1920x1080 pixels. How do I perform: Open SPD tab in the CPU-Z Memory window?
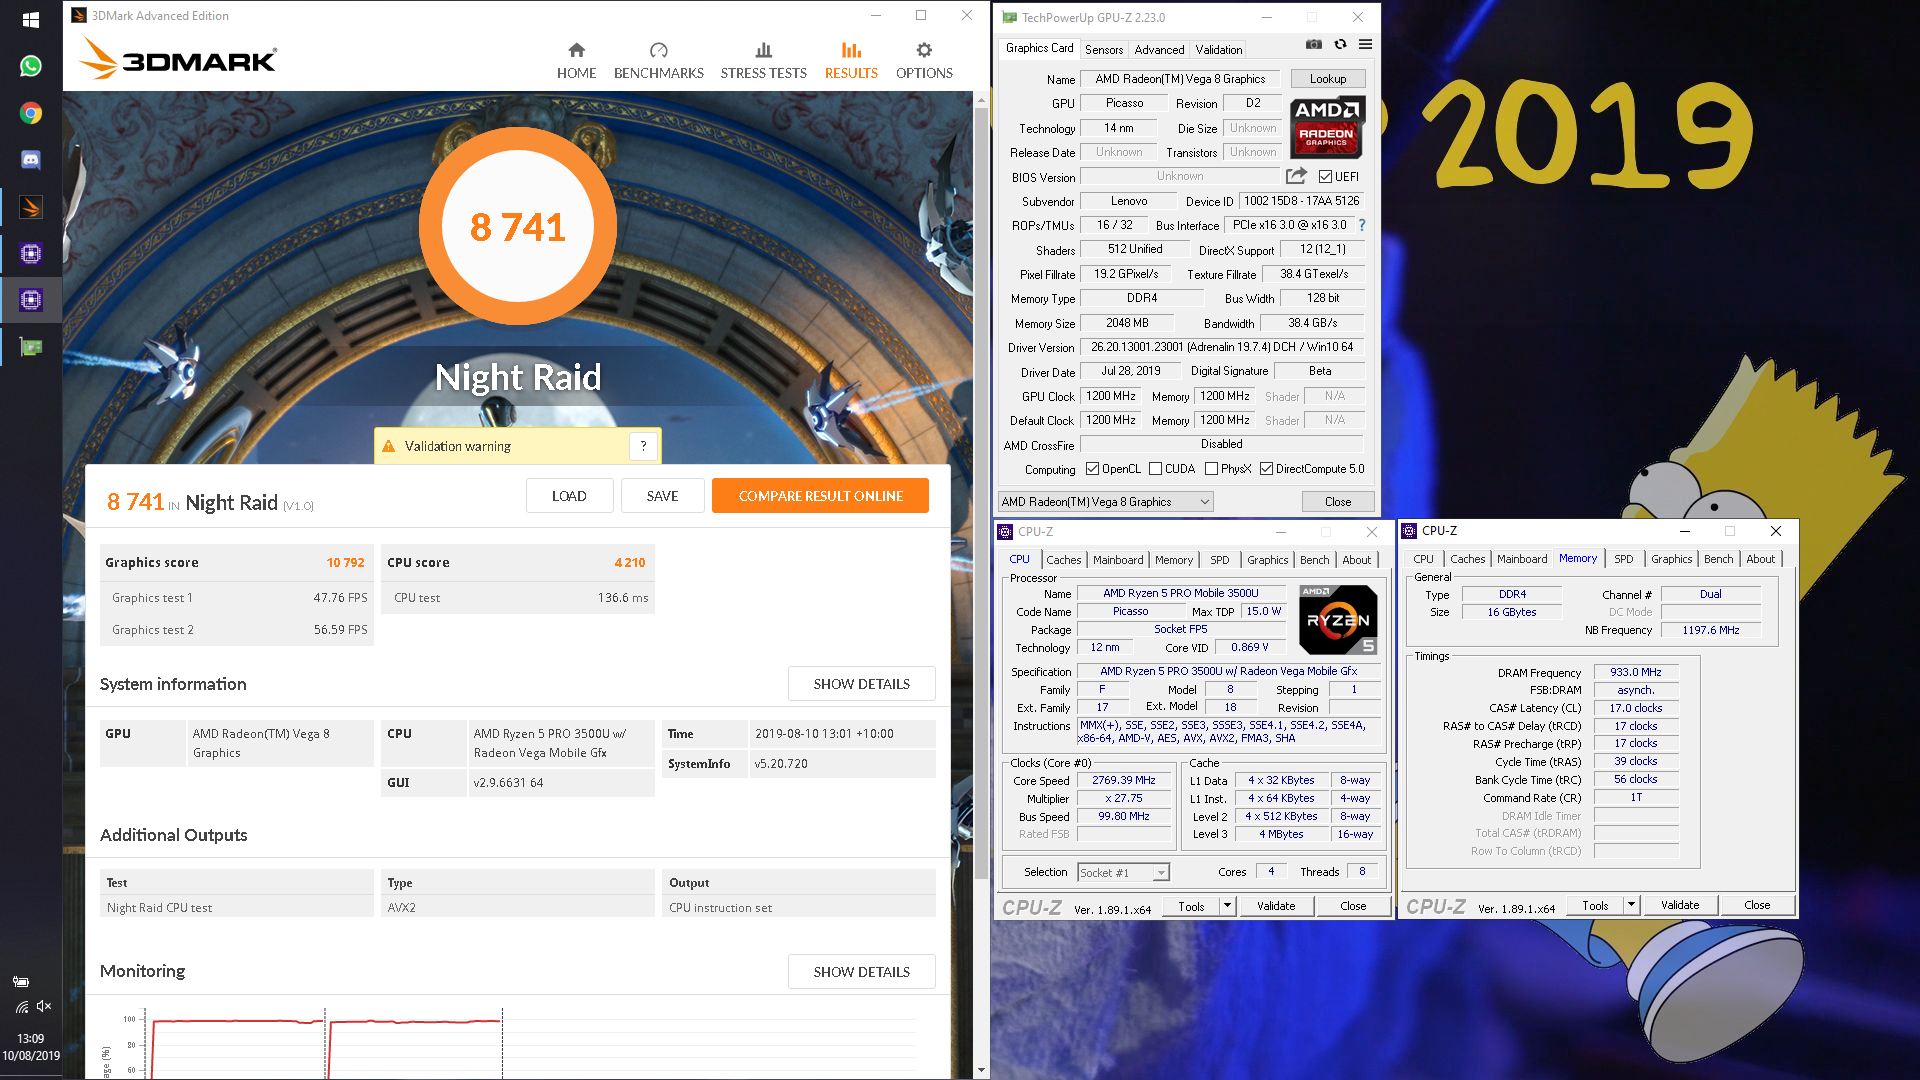click(x=1623, y=559)
